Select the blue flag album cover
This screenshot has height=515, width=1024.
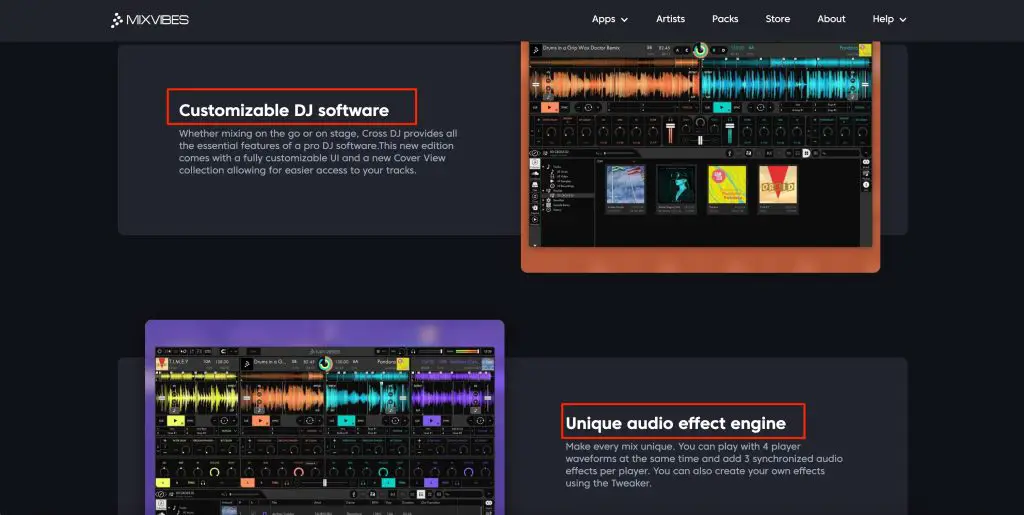pos(625,185)
